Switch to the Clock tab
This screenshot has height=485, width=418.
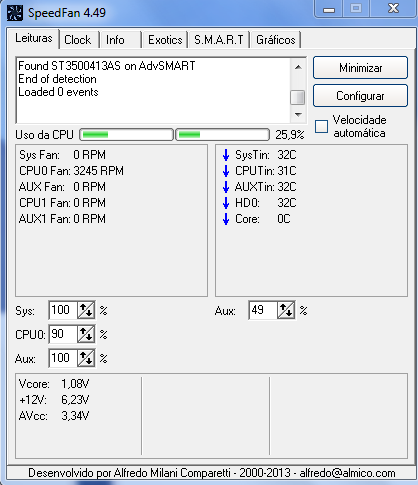click(79, 40)
